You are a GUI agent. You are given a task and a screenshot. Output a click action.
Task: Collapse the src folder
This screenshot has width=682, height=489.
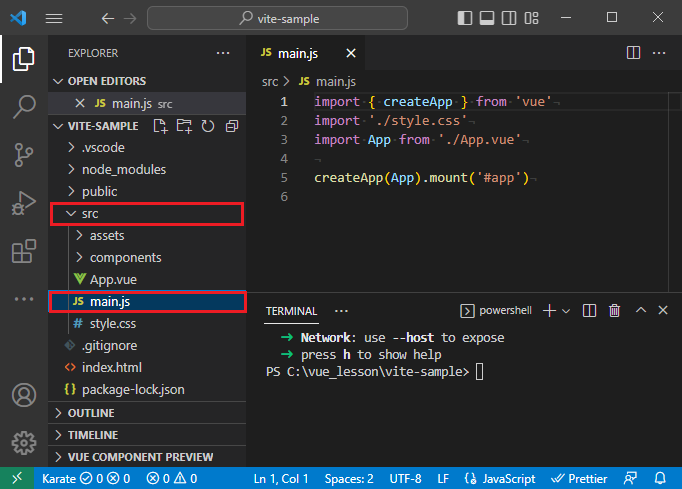click(147, 214)
